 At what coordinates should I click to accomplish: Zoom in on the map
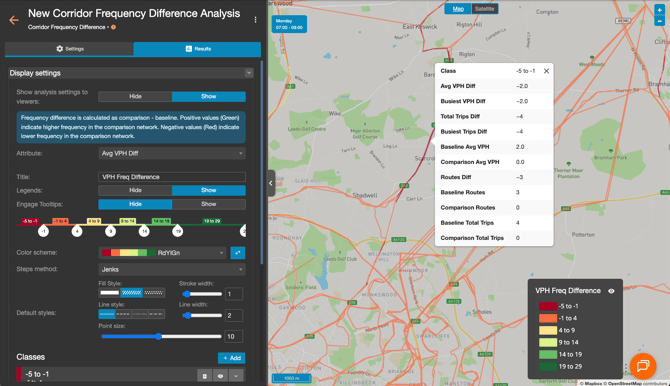[659, 10]
